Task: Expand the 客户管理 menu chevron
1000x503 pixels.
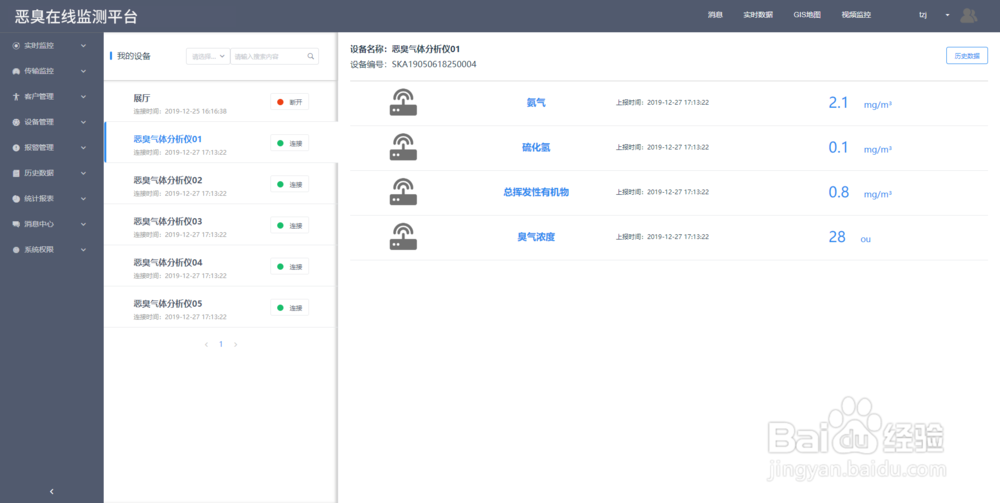Action: [83, 97]
